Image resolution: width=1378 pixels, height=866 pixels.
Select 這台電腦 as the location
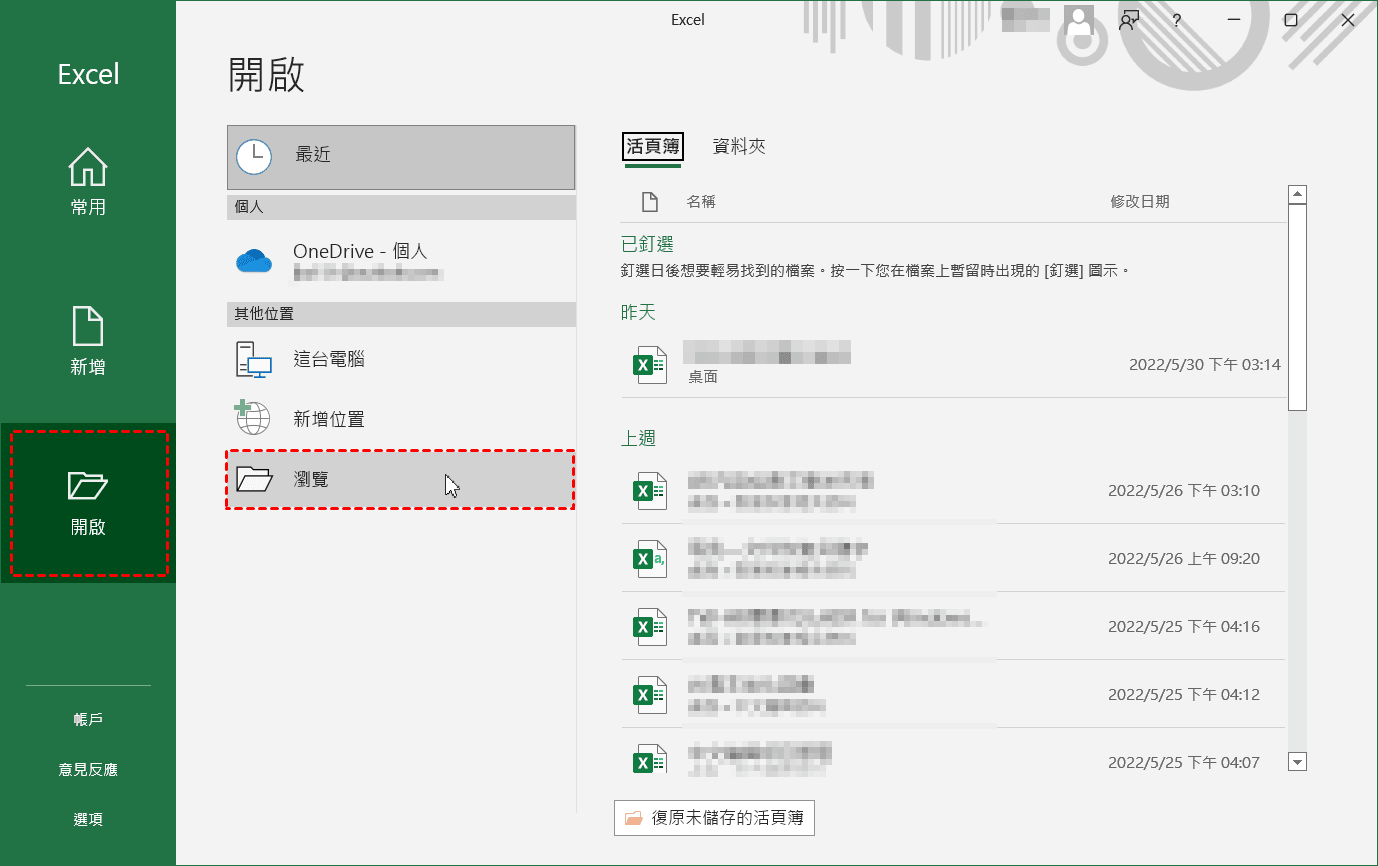coord(401,359)
